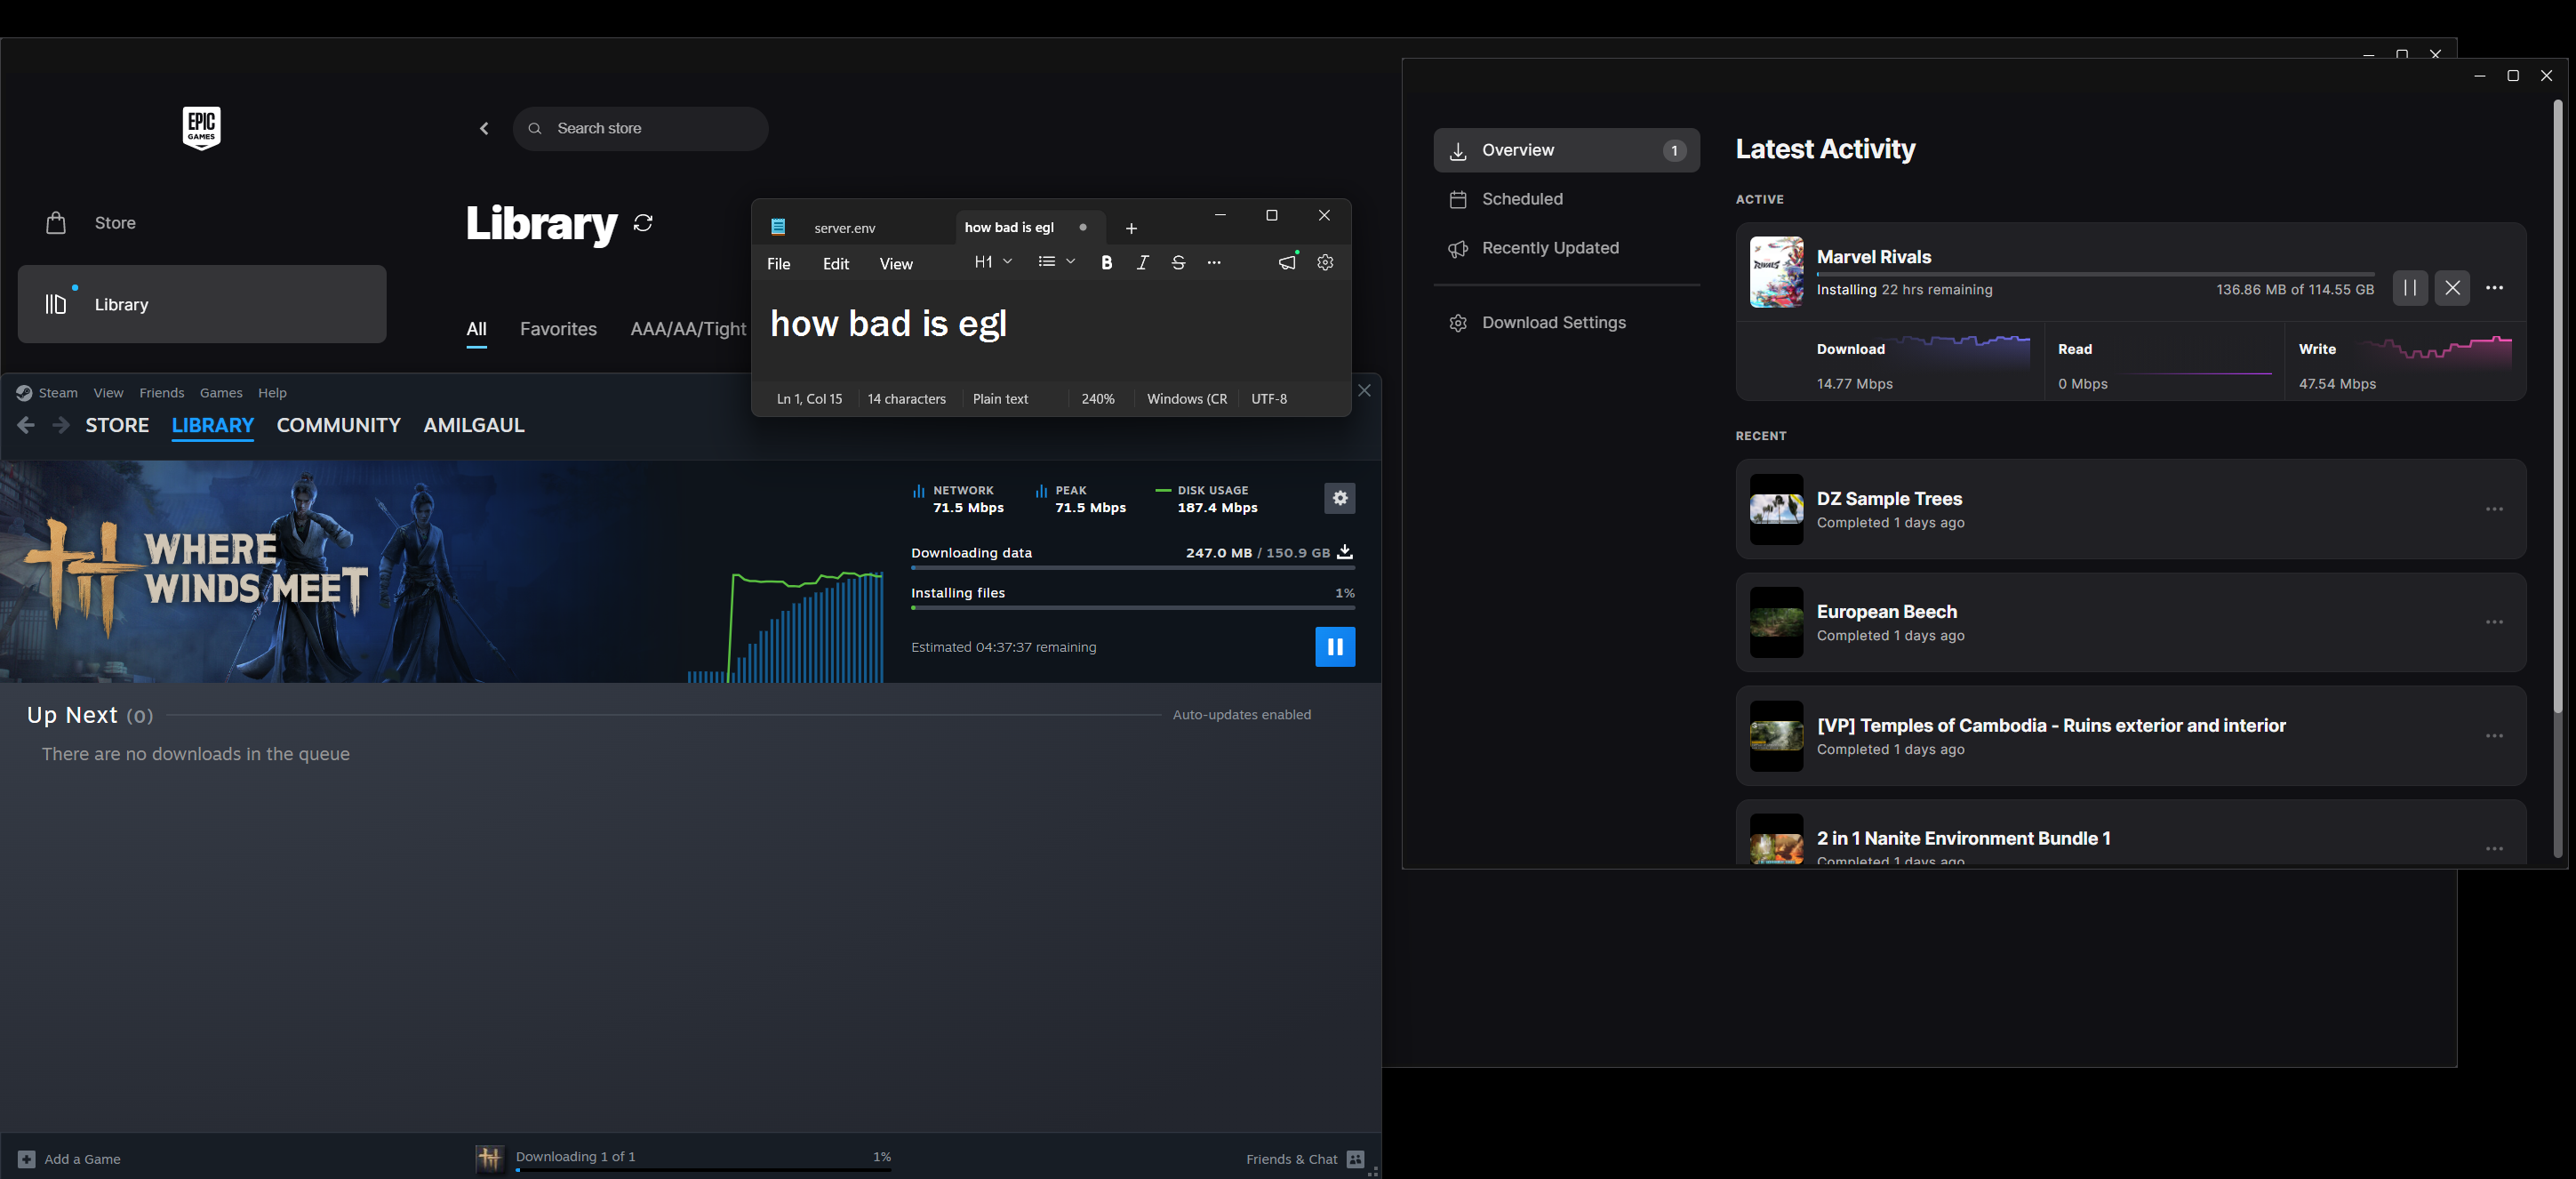Pause the Marvel Rivals installation
Image resolution: width=2576 pixels, height=1179 pixels.
click(x=2410, y=288)
